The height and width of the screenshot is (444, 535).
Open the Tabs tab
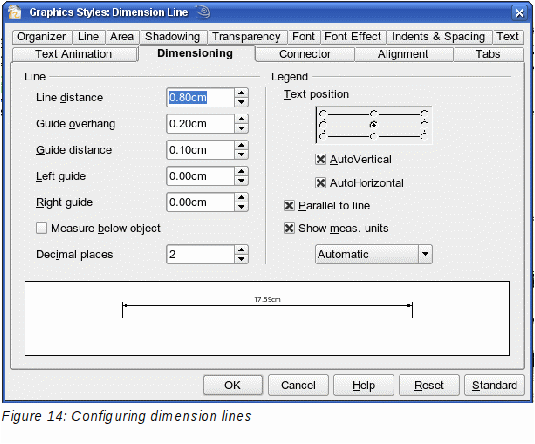tap(488, 54)
